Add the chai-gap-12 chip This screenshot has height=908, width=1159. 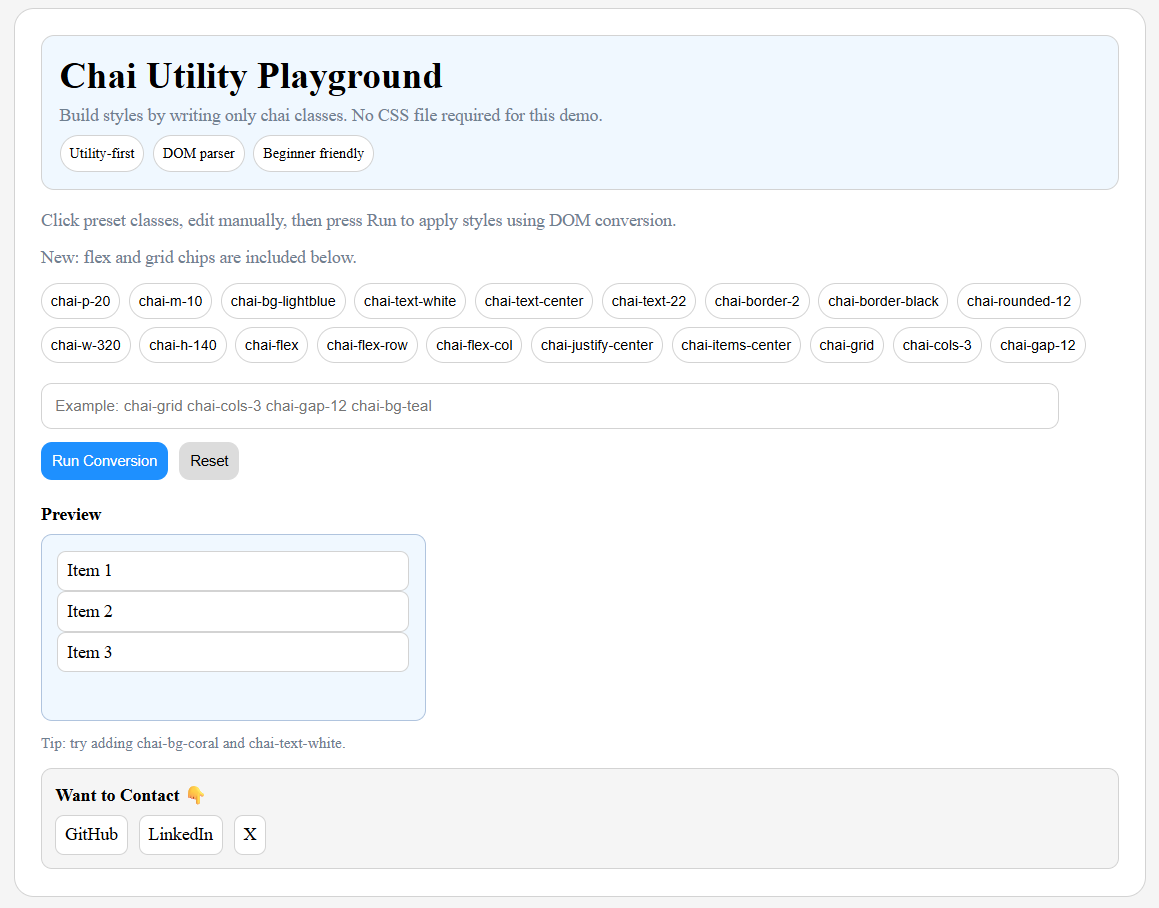point(1038,345)
